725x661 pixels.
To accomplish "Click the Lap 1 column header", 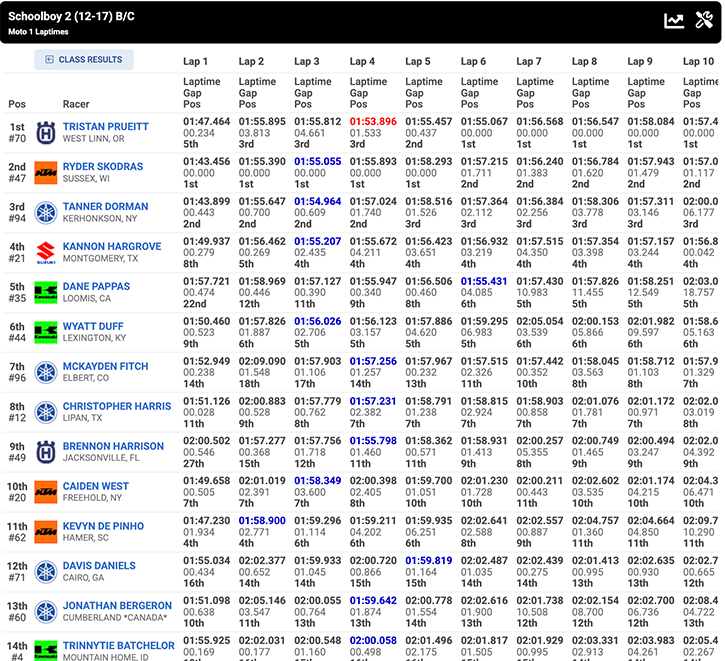I will coord(195,61).
